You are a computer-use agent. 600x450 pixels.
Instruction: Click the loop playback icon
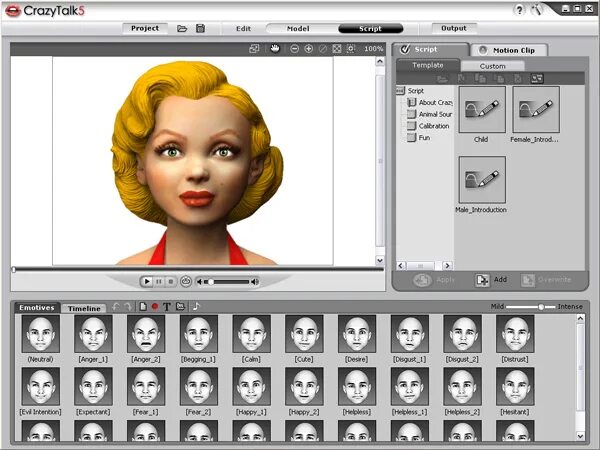(186, 282)
